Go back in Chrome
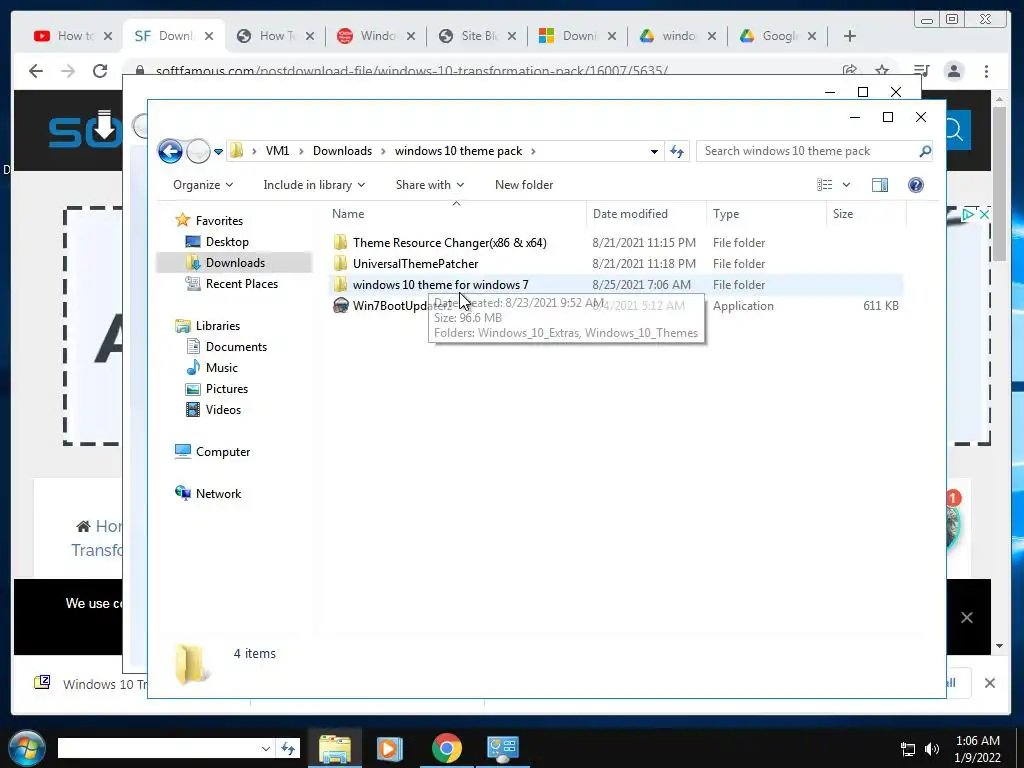The height and width of the screenshot is (768, 1024). pyautogui.click(x=36, y=71)
